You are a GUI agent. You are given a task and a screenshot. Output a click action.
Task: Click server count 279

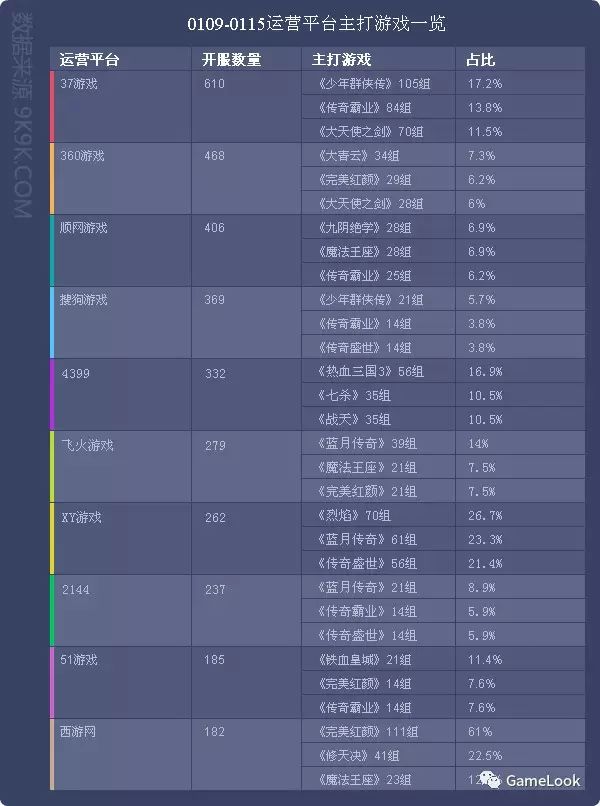[x=215, y=445]
